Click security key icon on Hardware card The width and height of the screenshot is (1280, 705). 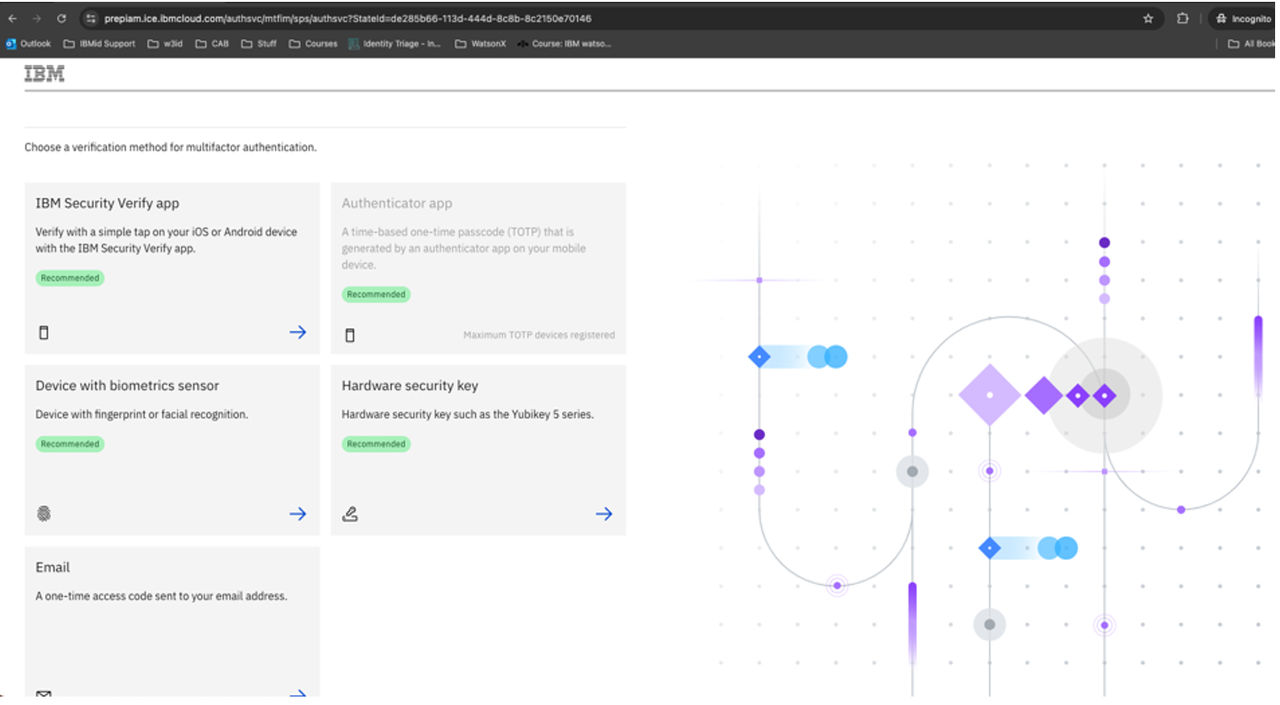click(350, 514)
